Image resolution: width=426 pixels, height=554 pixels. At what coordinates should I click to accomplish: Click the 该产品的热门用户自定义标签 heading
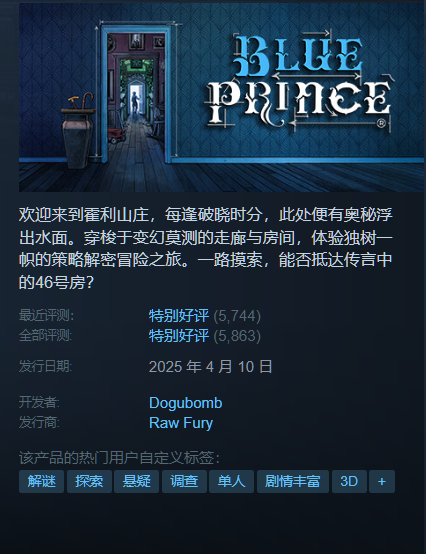(x=119, y=458)
